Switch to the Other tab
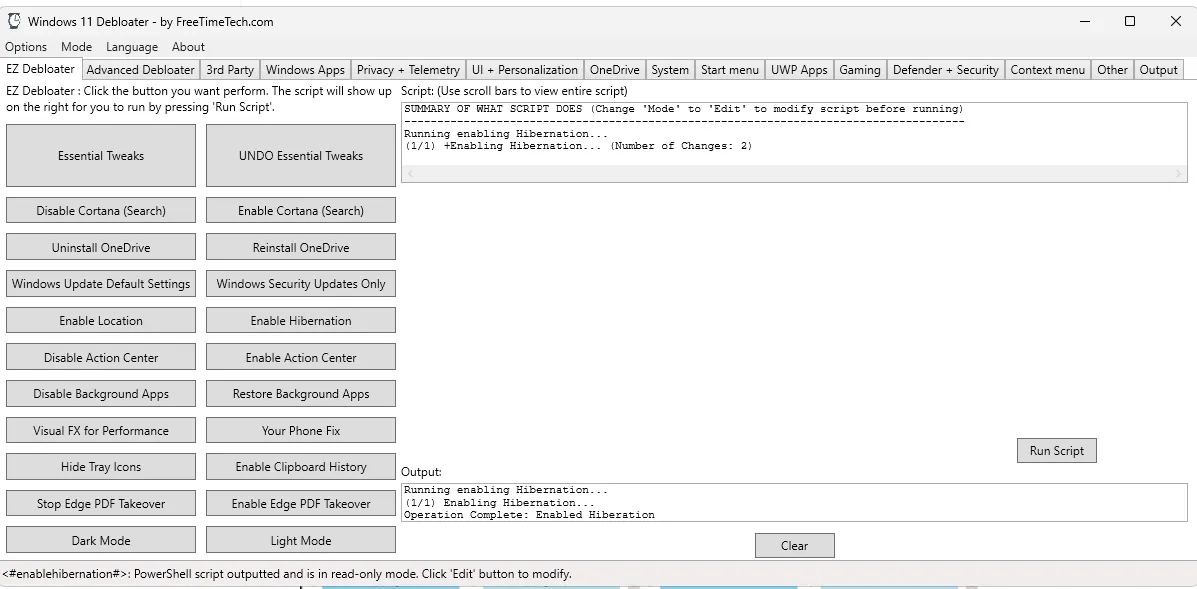The image size is (1197, 589). tap(1112, 69)
